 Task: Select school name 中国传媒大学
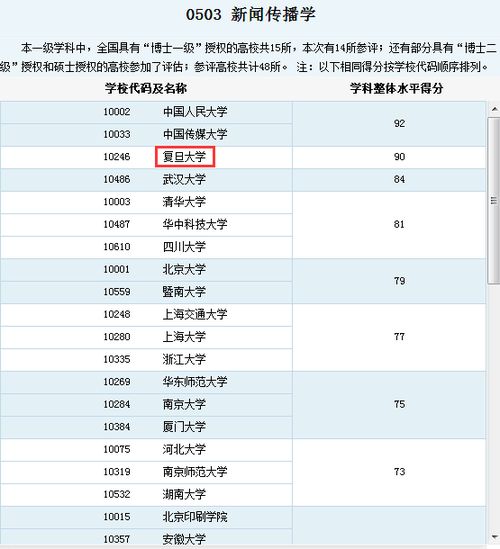click(x=195, y=134)
